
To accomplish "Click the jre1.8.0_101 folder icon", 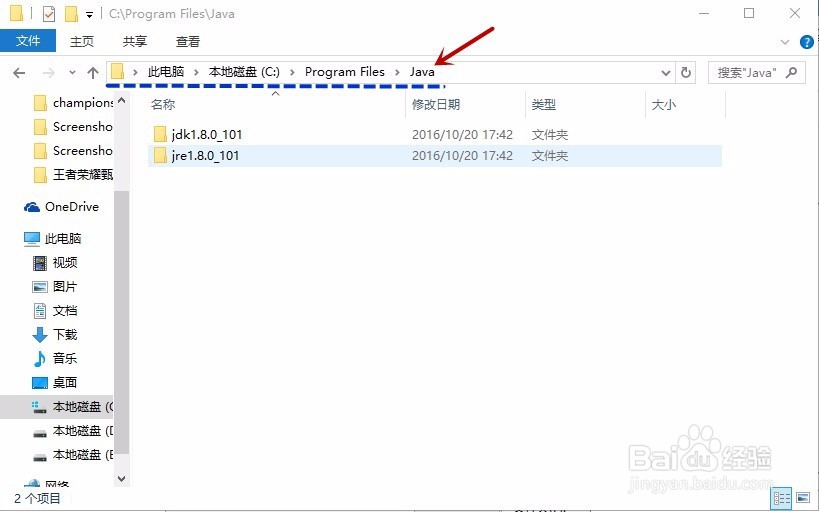I will click(x=160, y=156).
